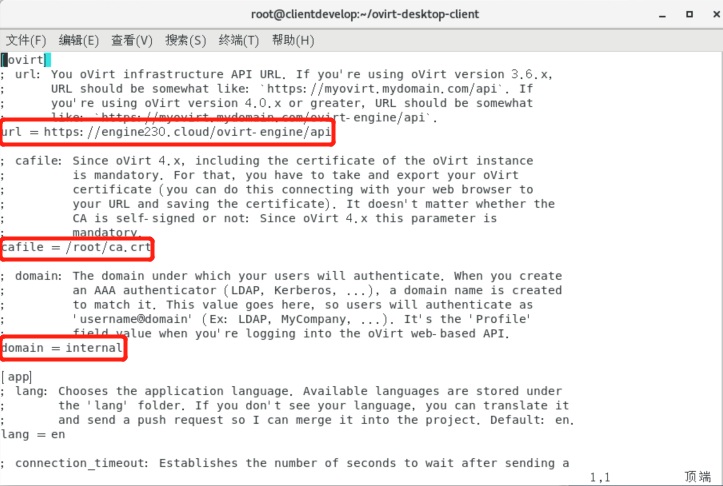723x486 pixels.
Task: Open the 搜索(S) menu
Action: point(186,41)
